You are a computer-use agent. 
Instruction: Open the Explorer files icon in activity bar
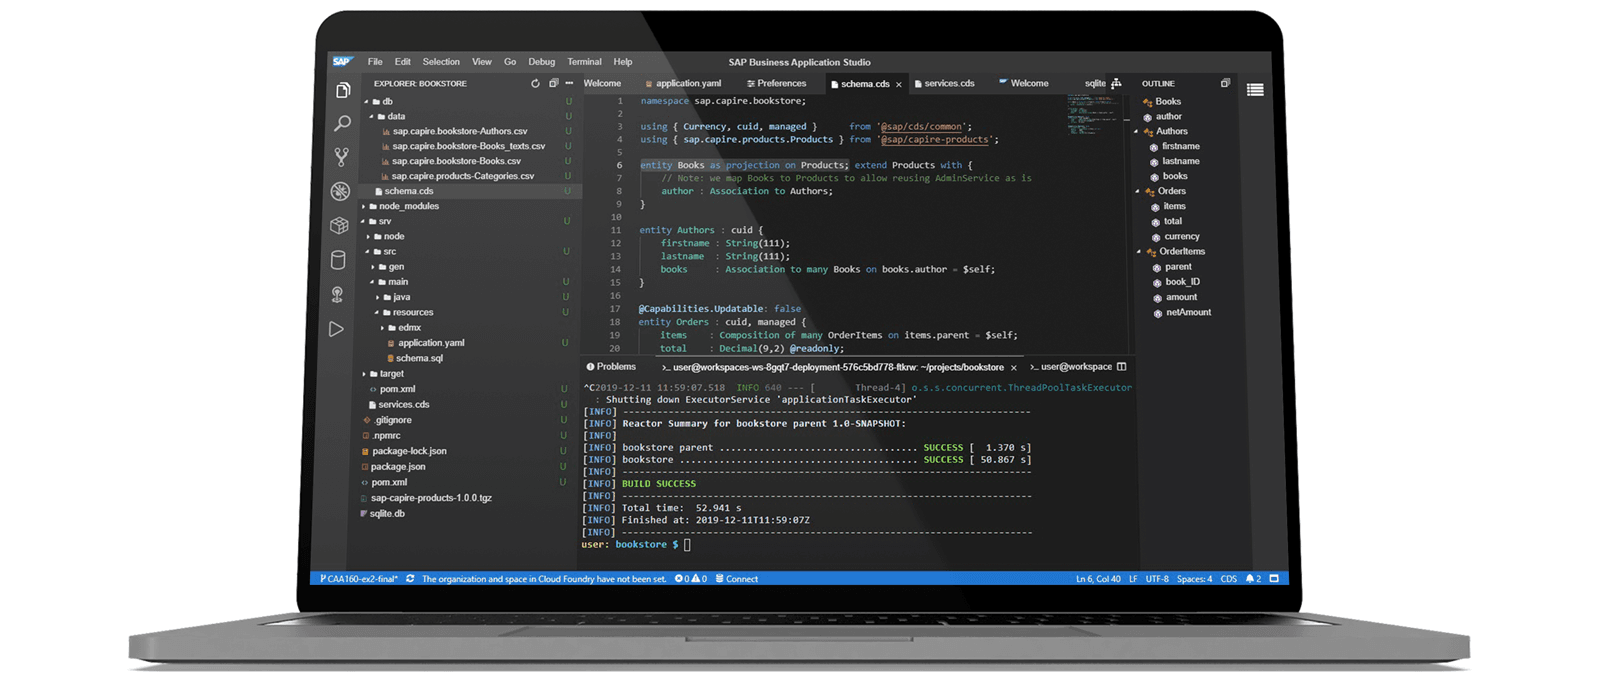coord(343,90)
